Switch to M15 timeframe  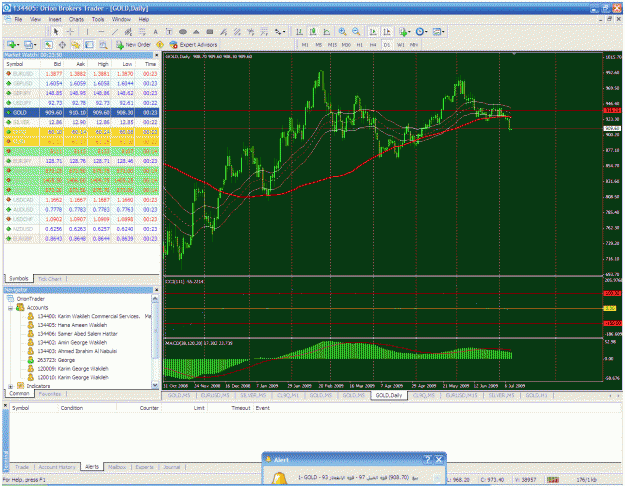[332, 45]
